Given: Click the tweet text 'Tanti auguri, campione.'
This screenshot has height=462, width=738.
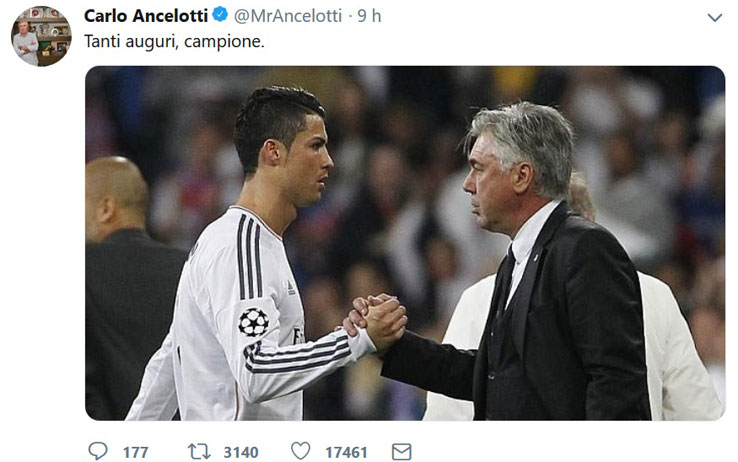Looking at the screenshot, I should coord(174,41).
